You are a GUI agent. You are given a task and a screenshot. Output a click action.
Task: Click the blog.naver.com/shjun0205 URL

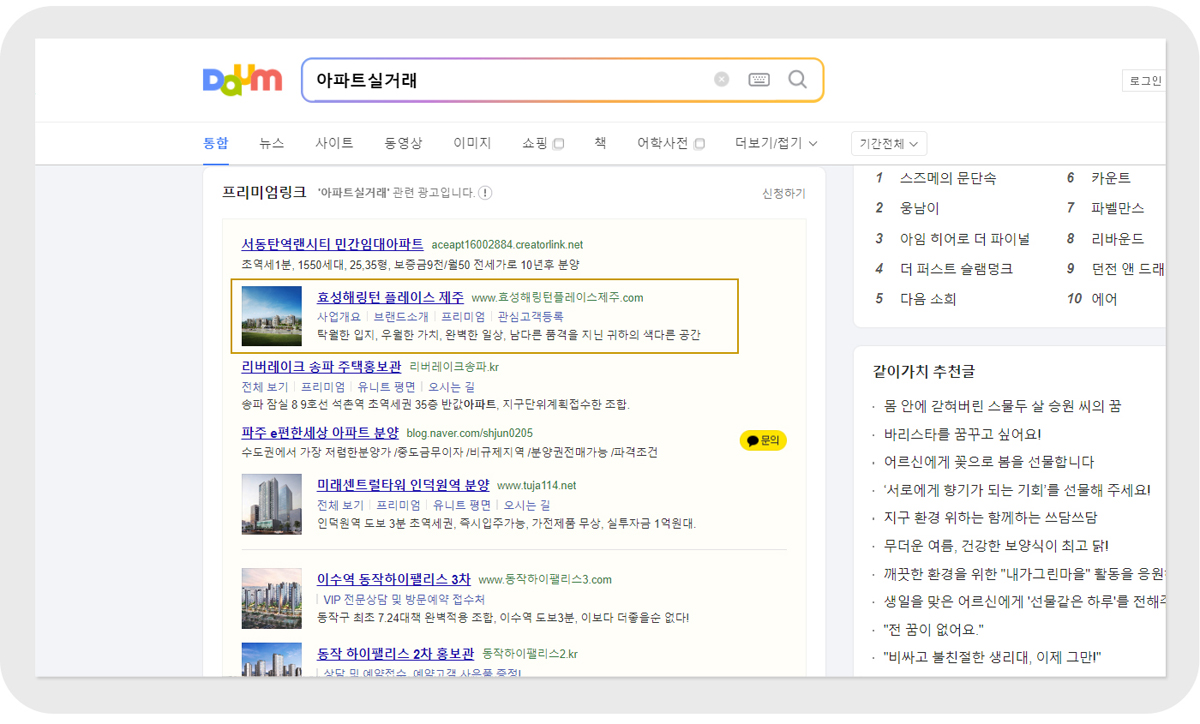[469, 434]
